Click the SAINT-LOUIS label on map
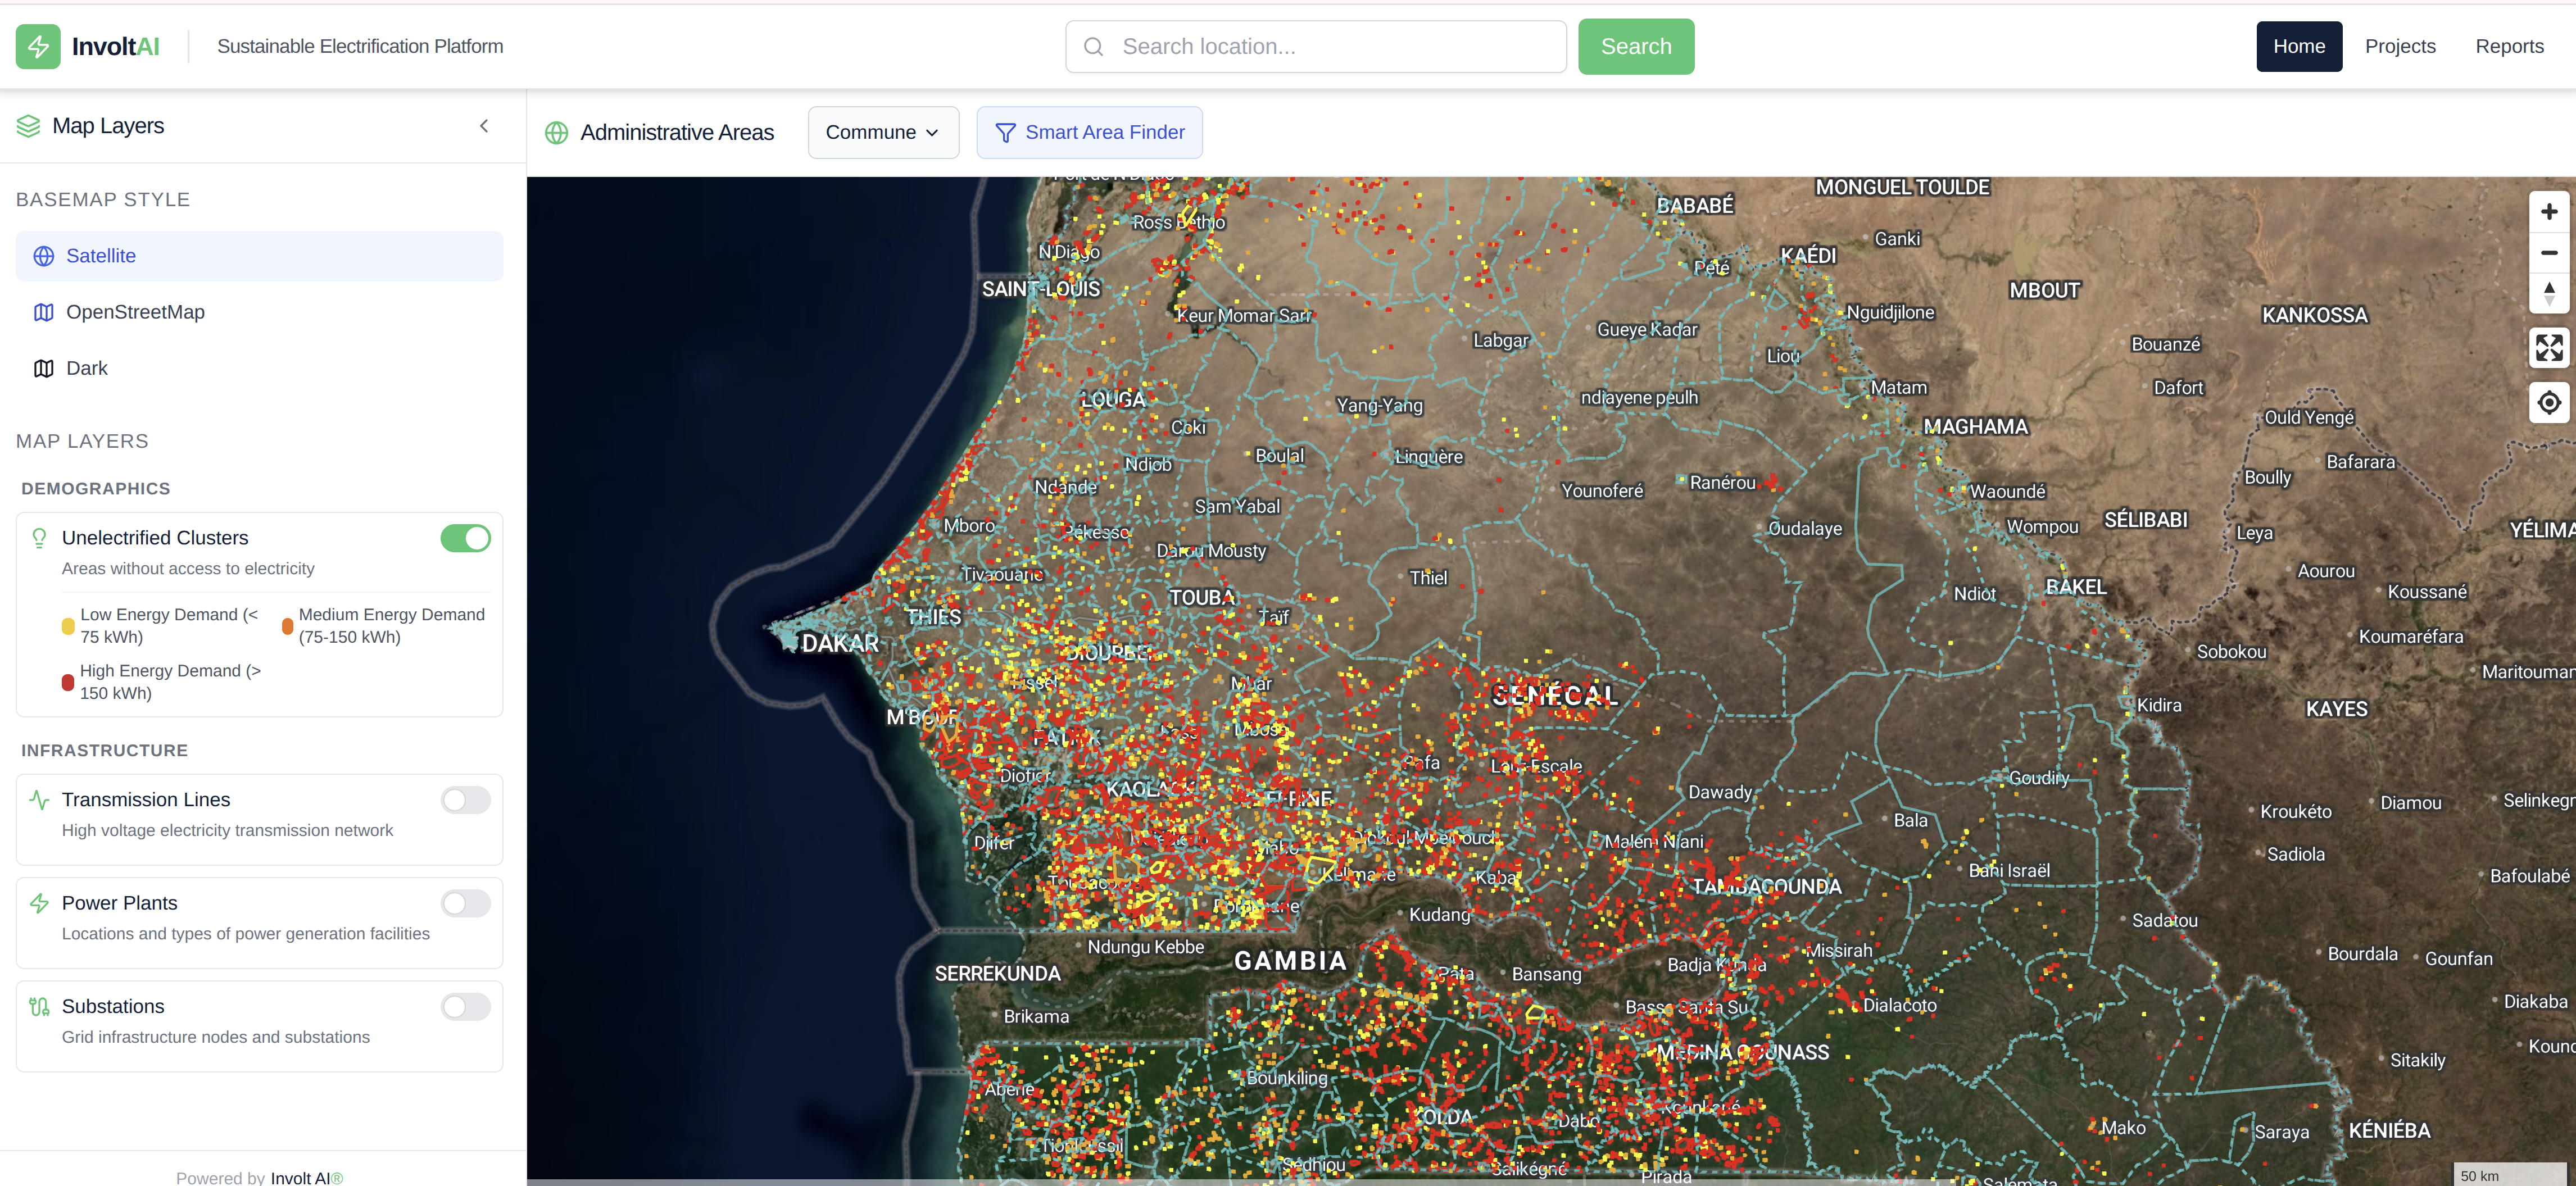2576x1186 pixels. (1041, 289)
